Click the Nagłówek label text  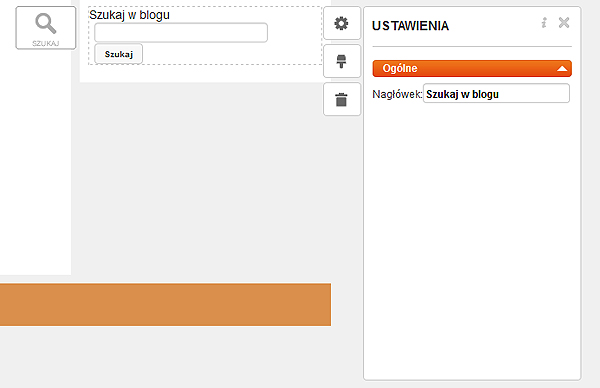click(397, 94)
